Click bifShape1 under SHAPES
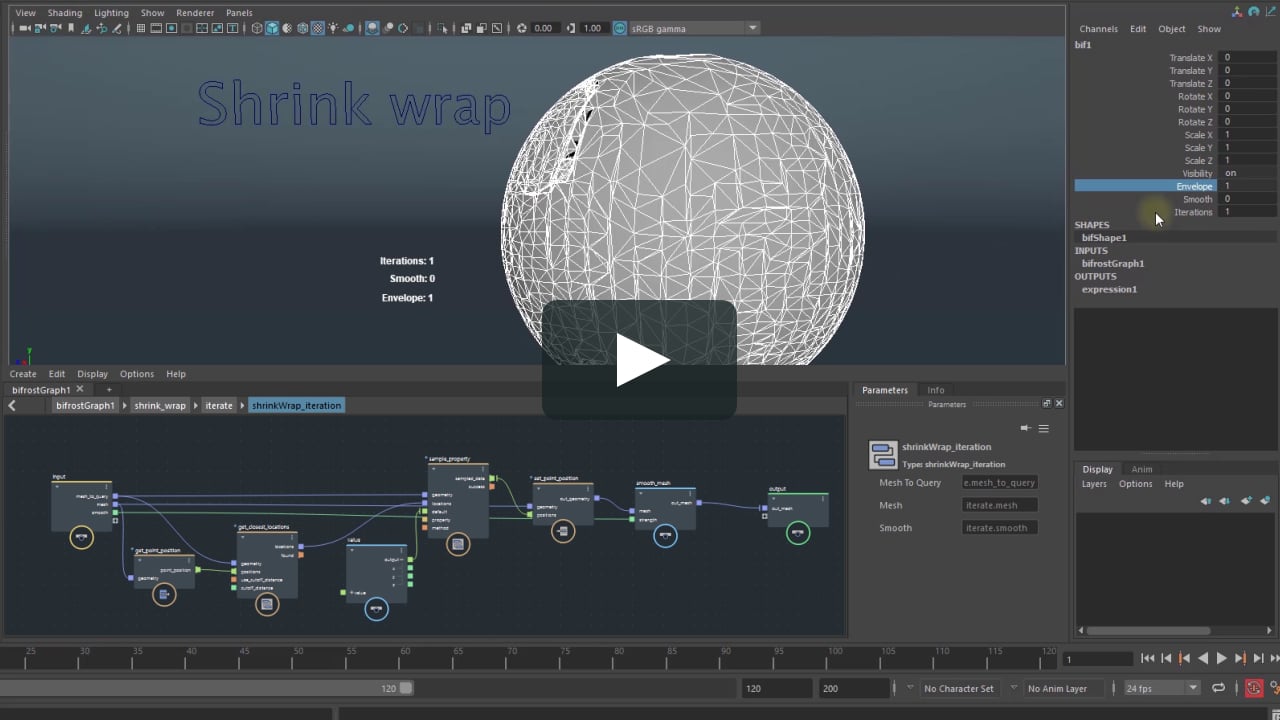This screenshot has height=720, width=1280. coord(1104,238)
